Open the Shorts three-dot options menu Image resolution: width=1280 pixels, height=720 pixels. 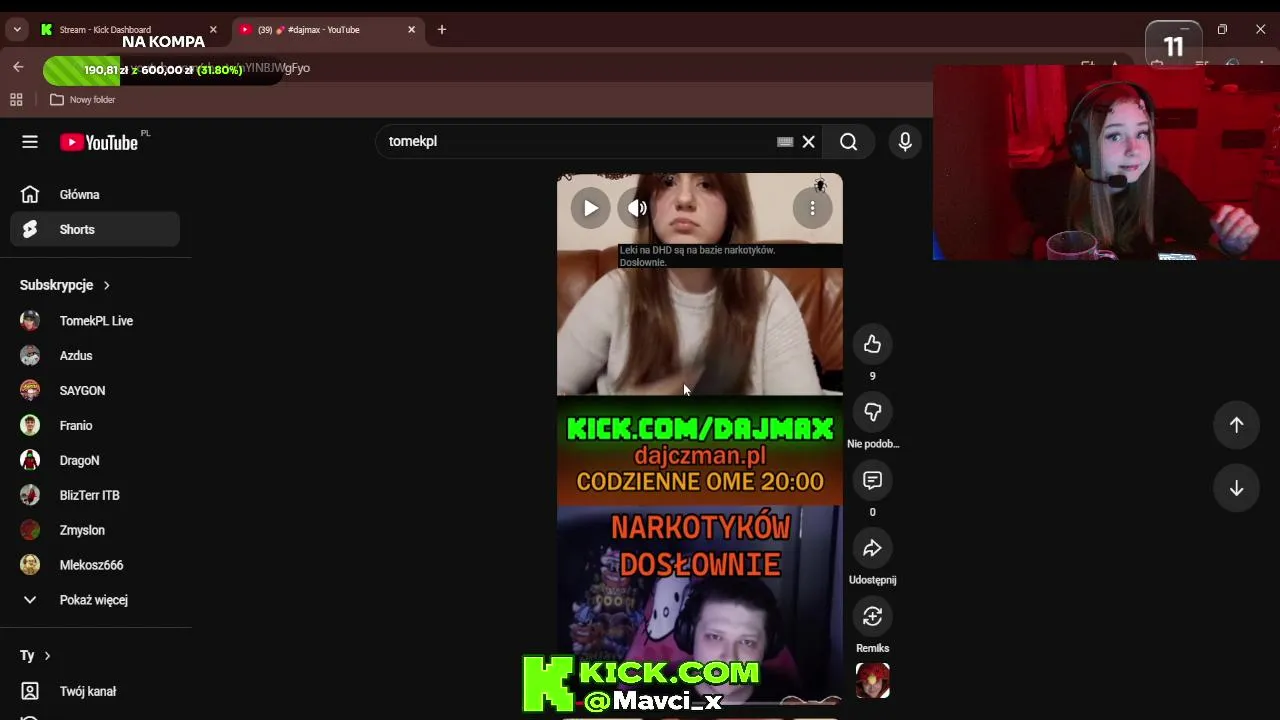[812, 208]
